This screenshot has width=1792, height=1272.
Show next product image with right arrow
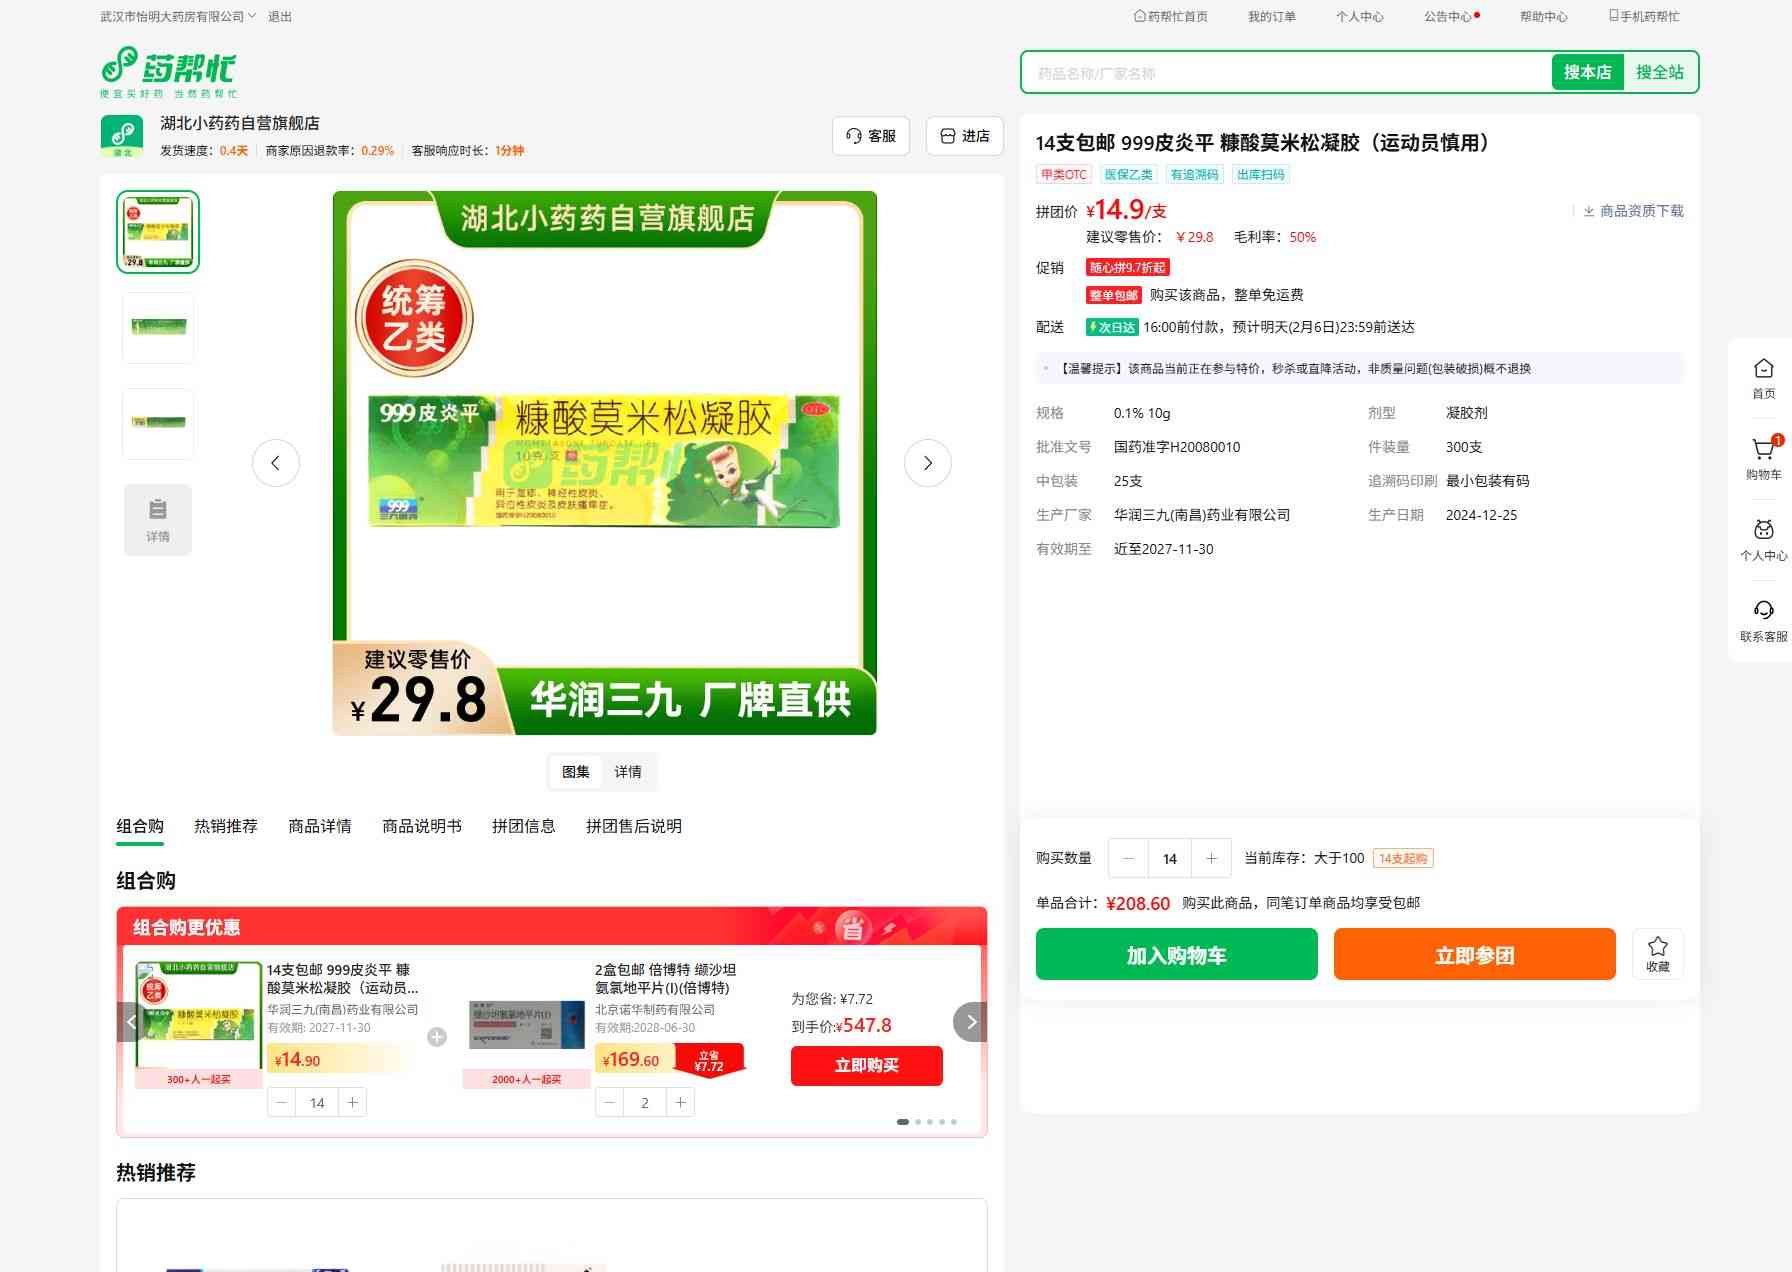click(x=927, y=463)
